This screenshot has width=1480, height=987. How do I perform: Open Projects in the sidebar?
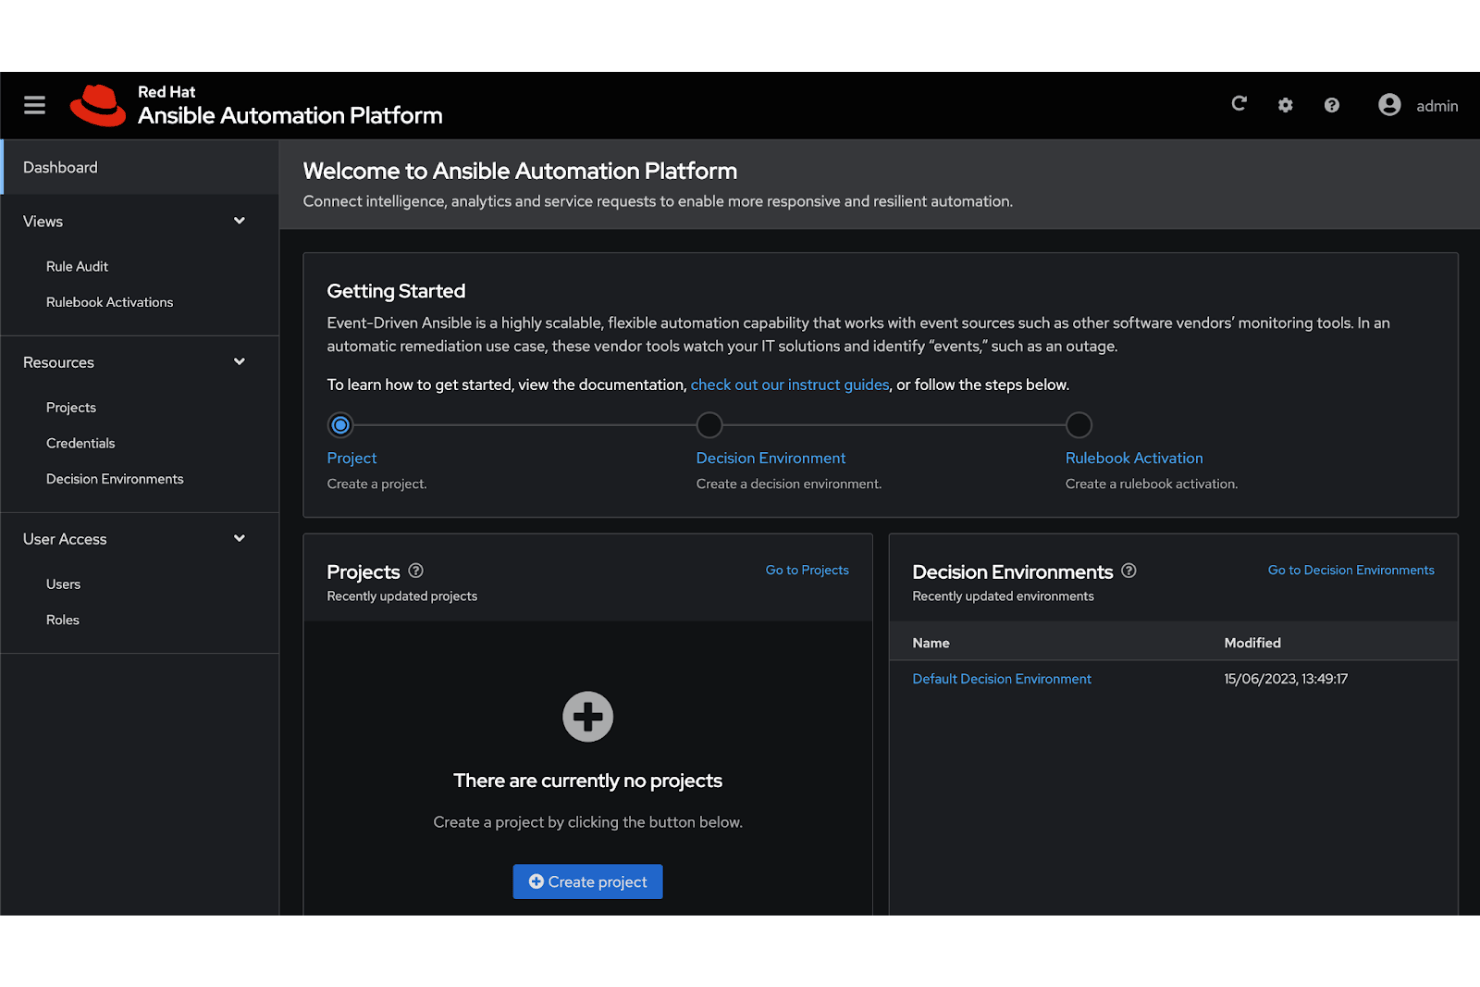(x=71, y=407)
